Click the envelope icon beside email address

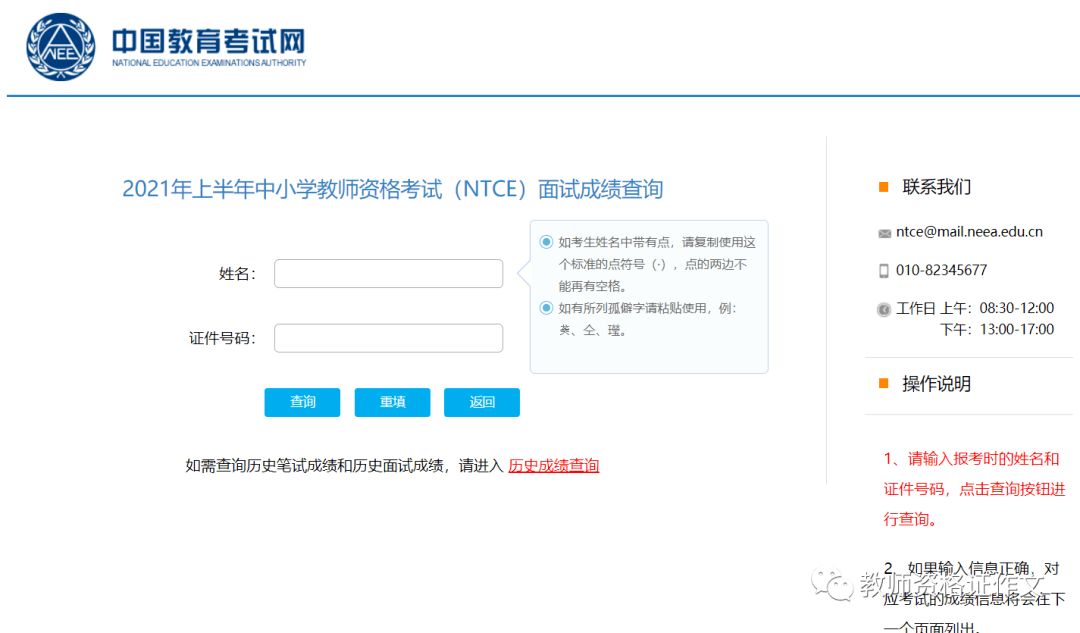tap(884, 234)
